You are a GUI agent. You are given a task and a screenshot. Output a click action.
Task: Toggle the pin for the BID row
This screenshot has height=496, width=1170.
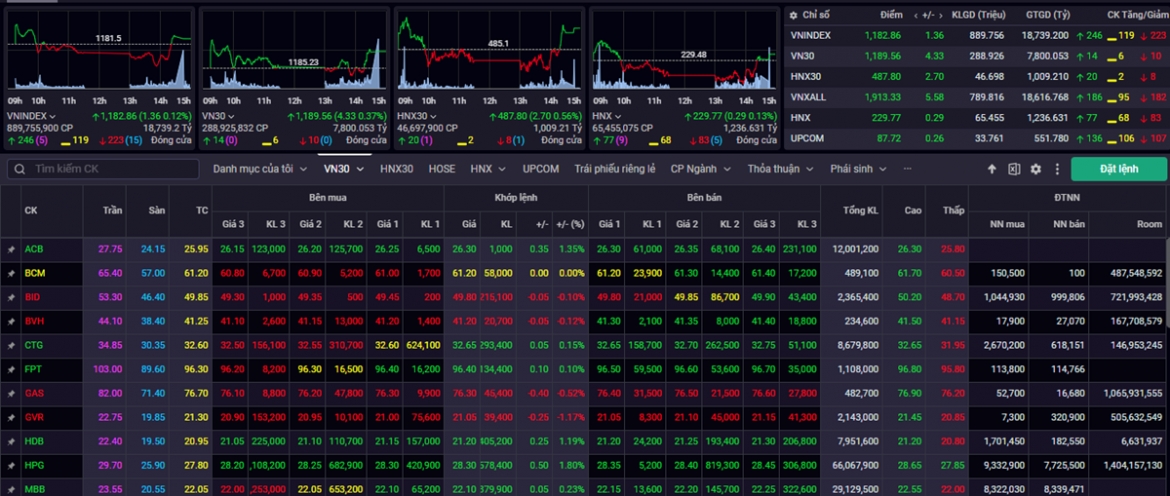coord(10,297)
